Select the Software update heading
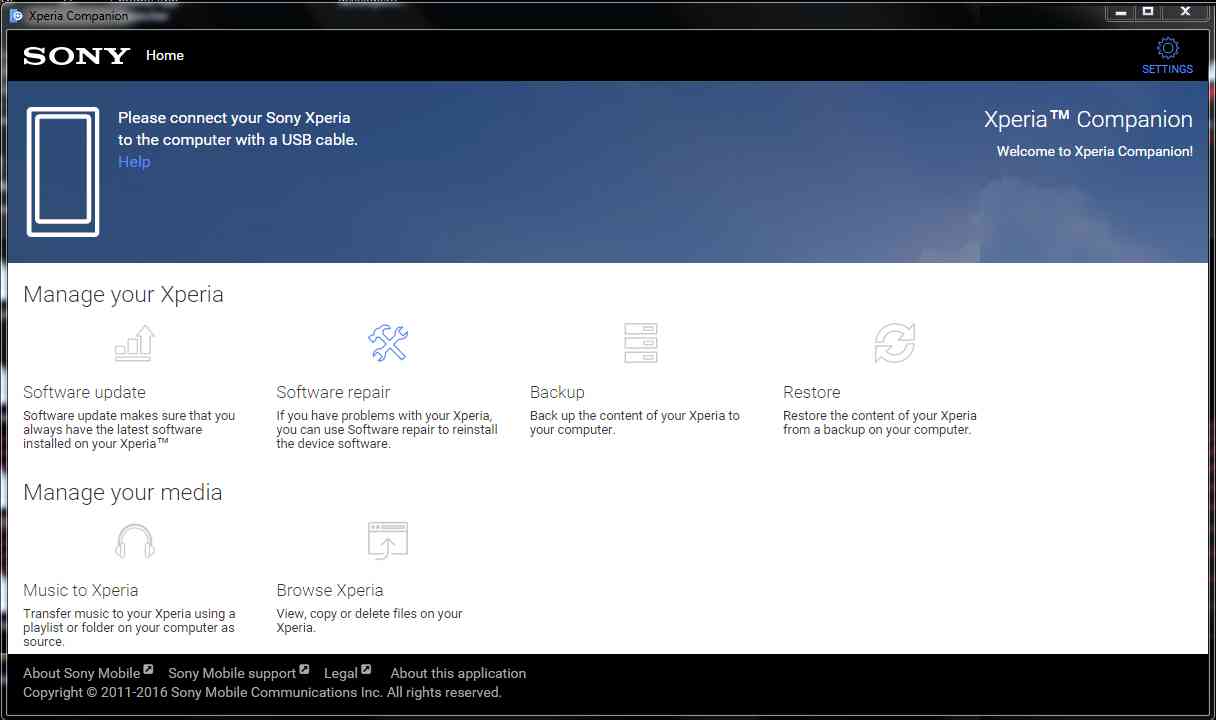 coord(84,392)
